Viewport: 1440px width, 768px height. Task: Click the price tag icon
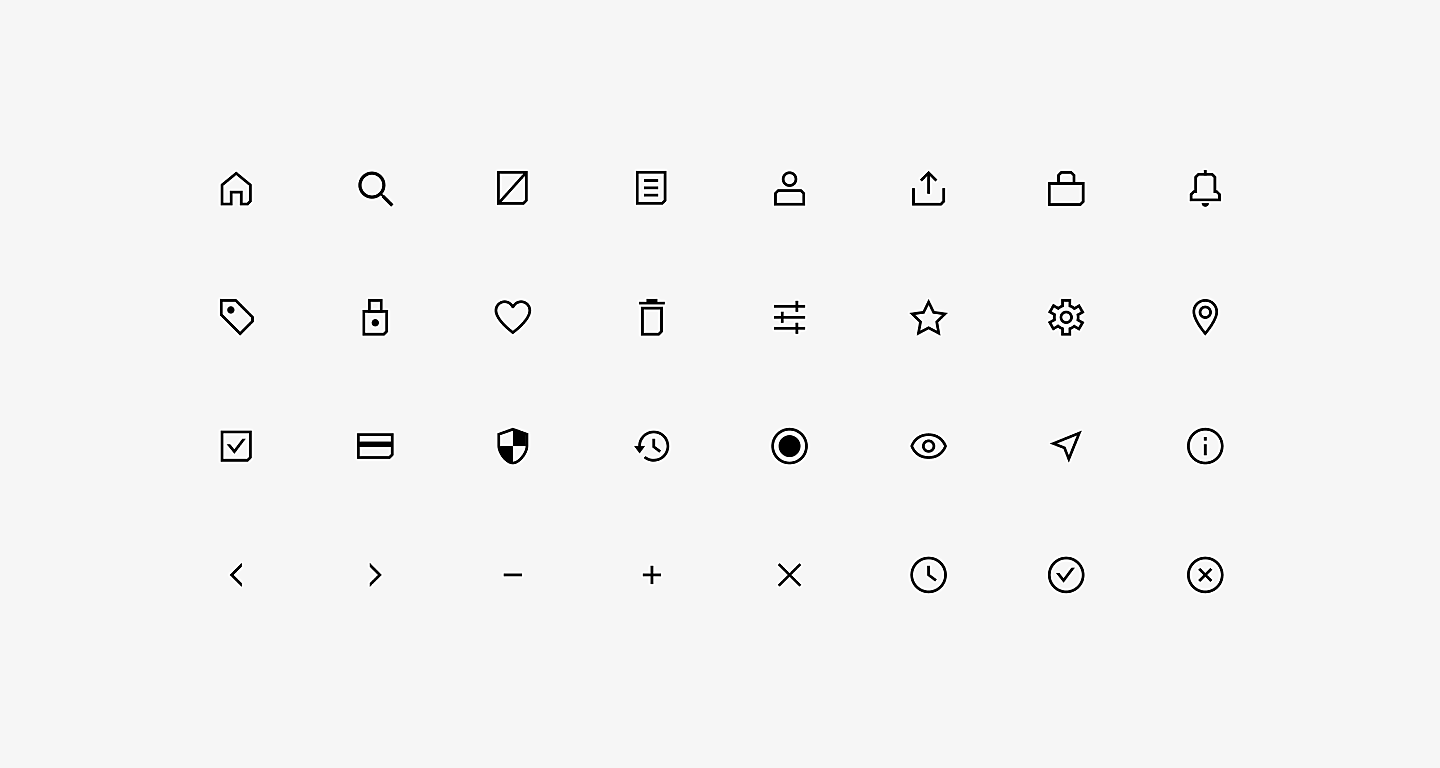tap(237, 317)
